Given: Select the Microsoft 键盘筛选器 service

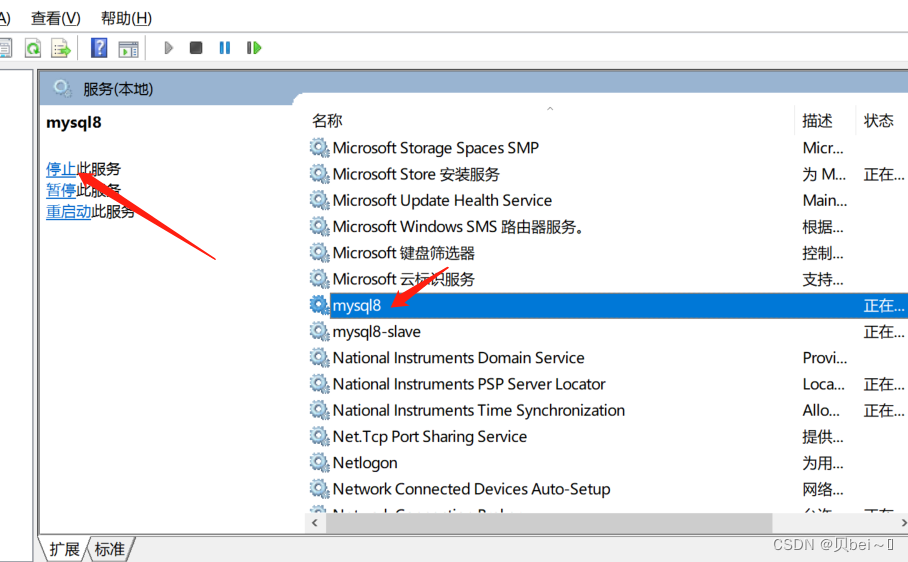Looking at the screenshot, I should coord(404,252).
